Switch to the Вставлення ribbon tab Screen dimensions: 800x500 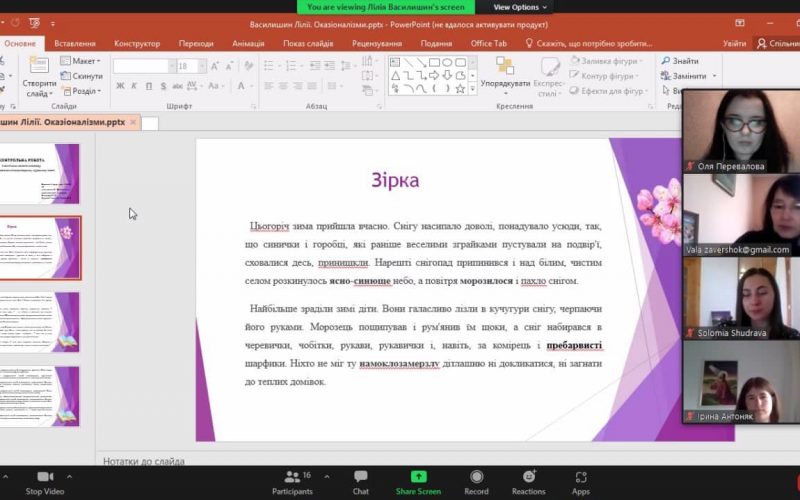click(x=75, y=43)
